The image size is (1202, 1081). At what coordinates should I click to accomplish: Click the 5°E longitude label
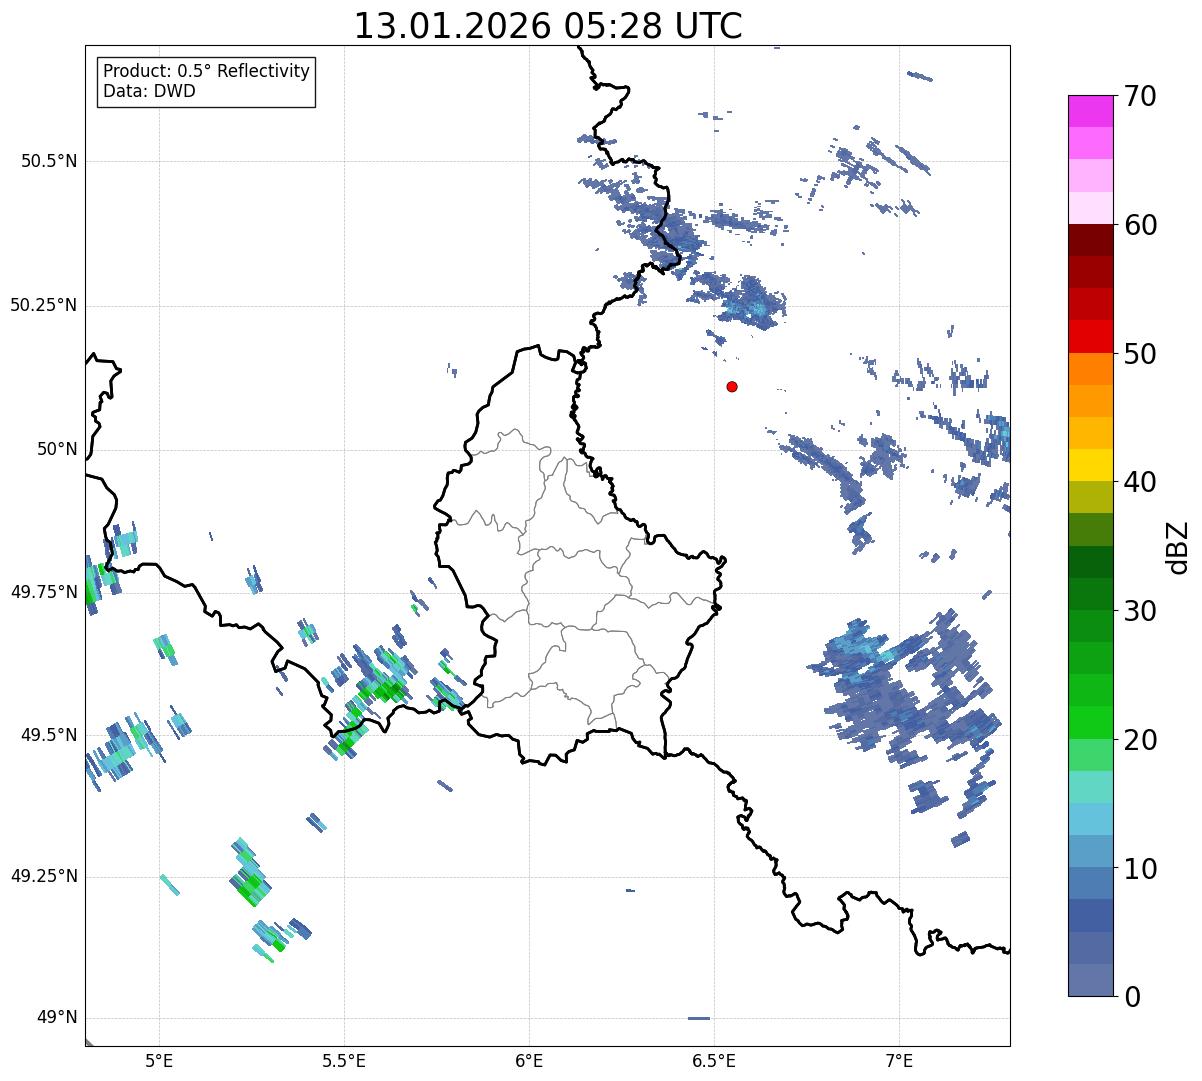tap(159, 1060)
